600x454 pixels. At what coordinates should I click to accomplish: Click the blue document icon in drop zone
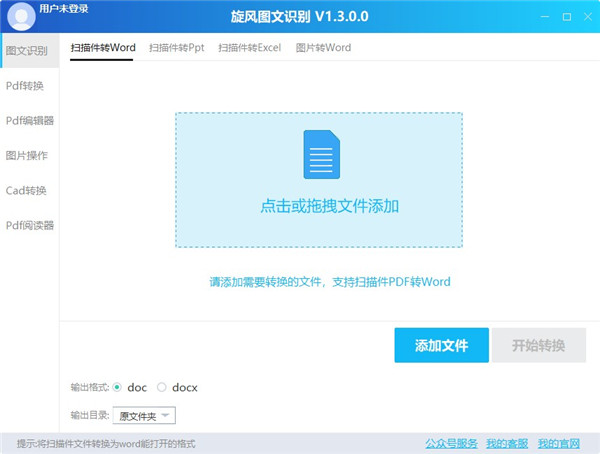click(x=319, y=154)
